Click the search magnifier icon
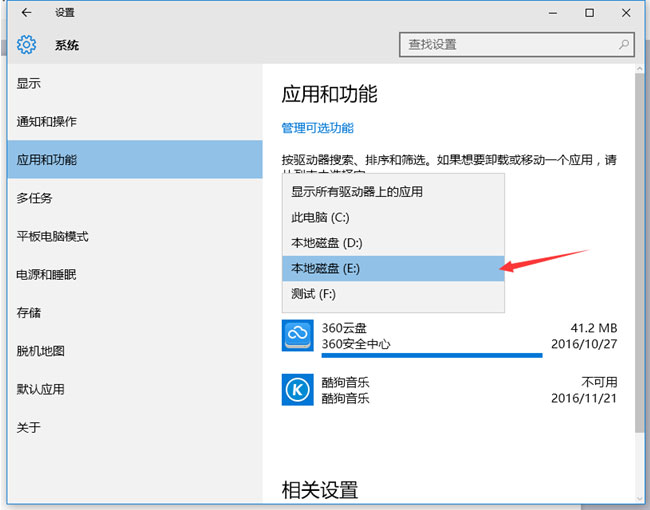The image size is (650, 510). 623,45
